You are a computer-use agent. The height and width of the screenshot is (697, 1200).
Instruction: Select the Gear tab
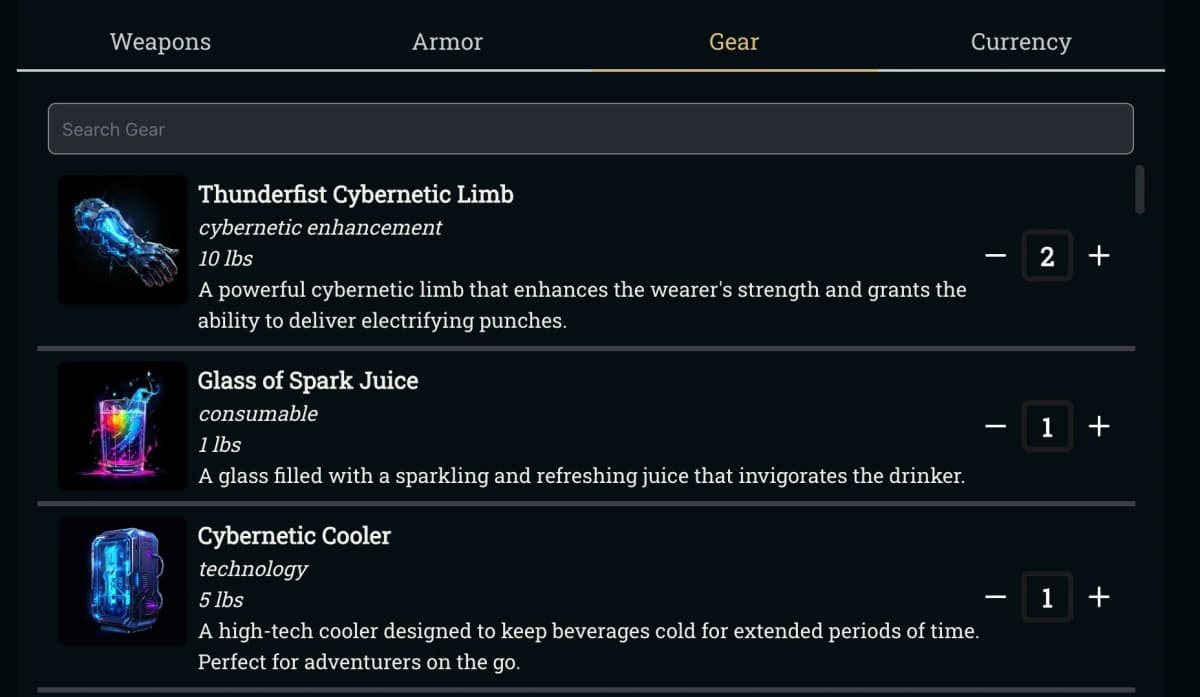(x=734, y=42)
